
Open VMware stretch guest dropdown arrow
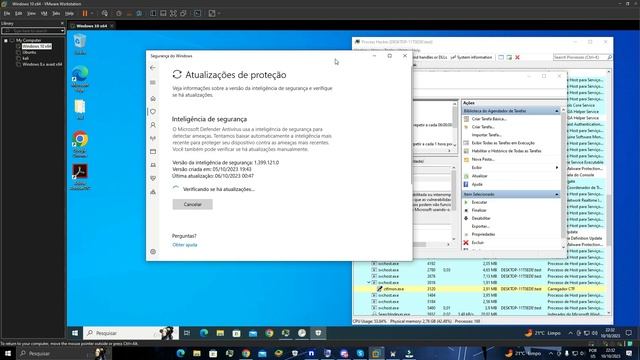[x=219, y=13]
